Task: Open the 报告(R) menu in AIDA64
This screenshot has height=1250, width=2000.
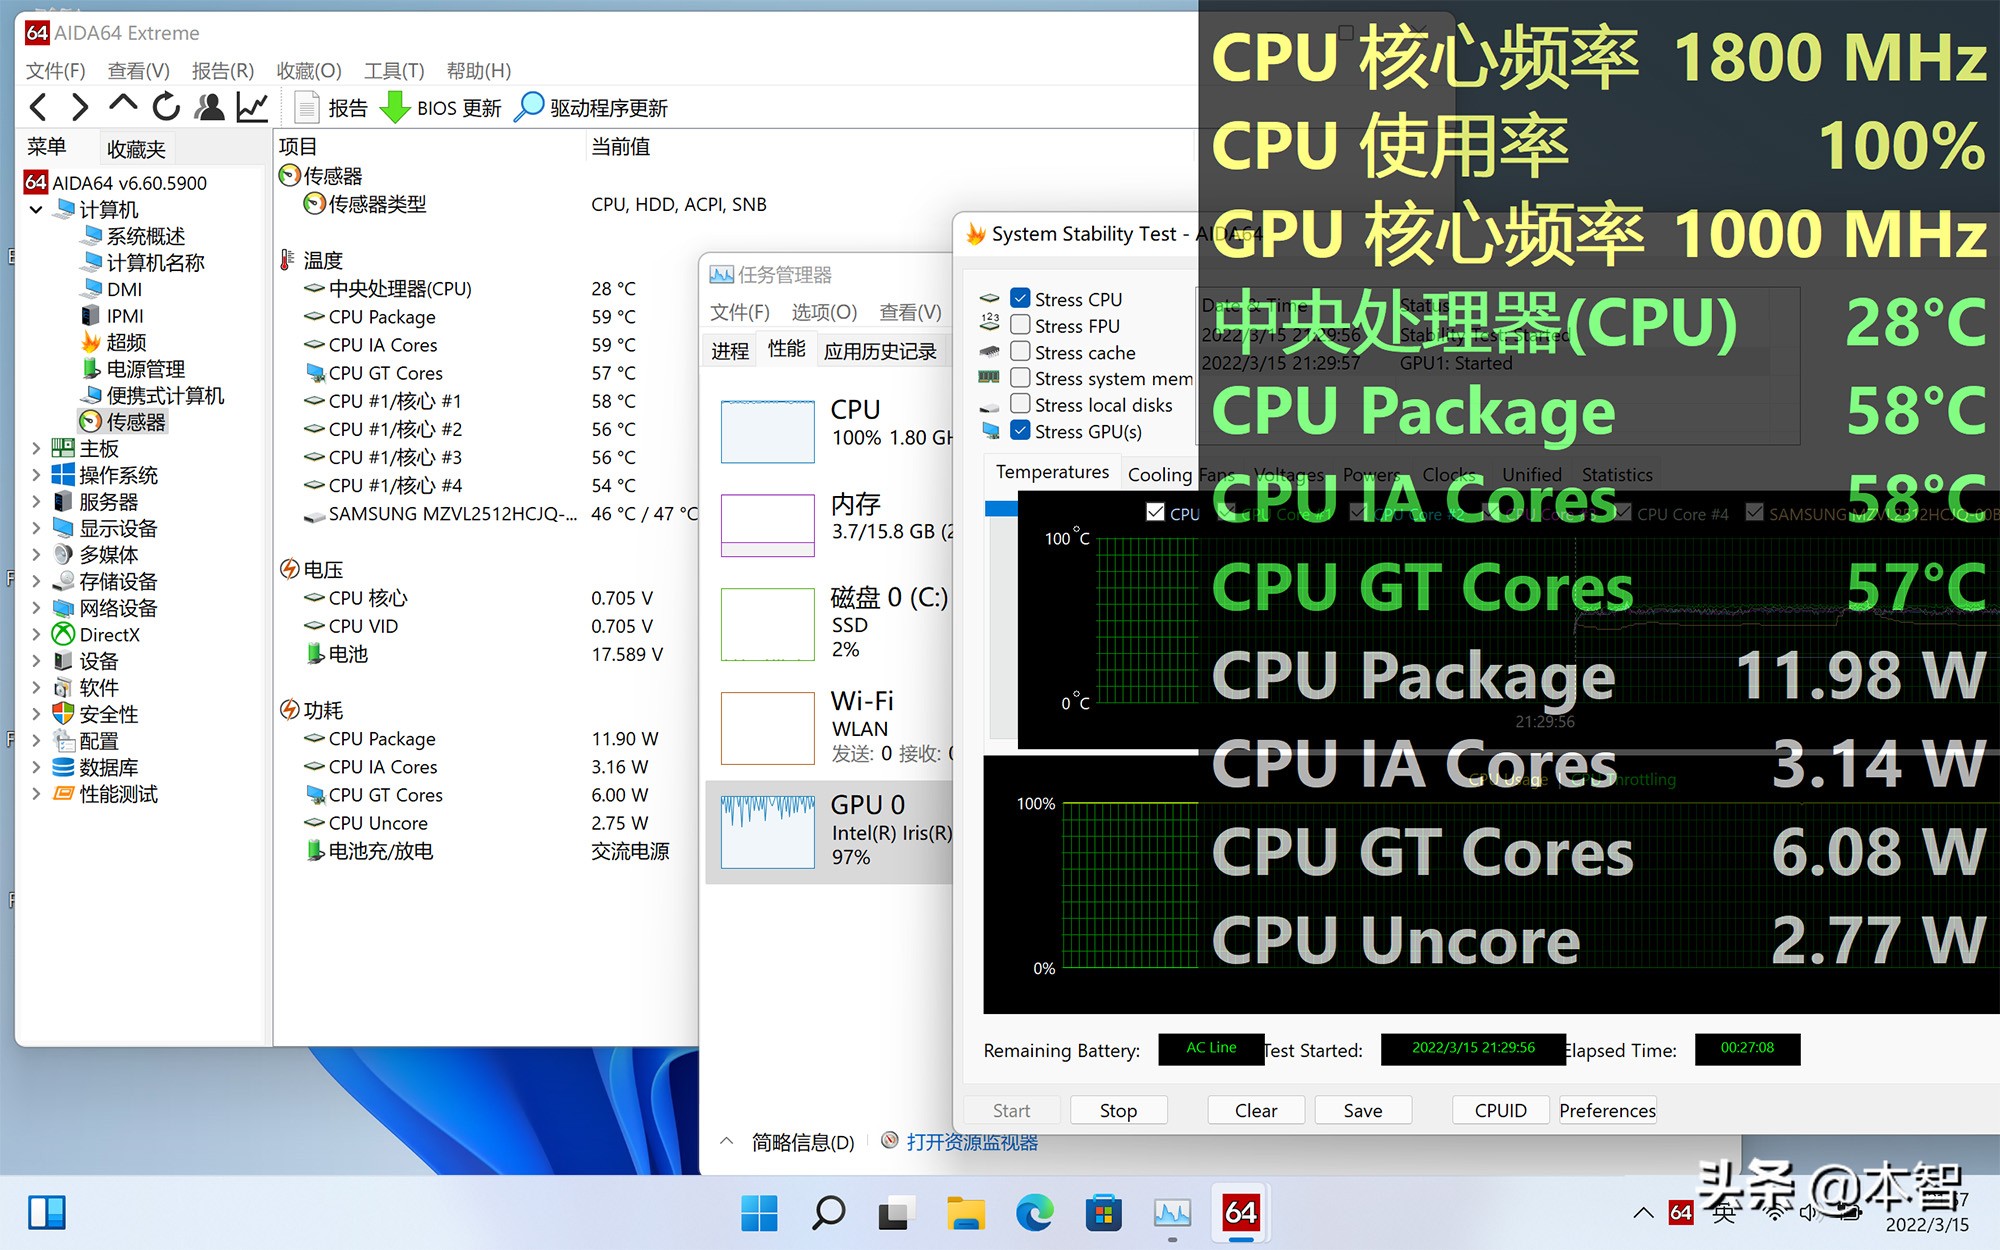Action: [x=223, y=71]
